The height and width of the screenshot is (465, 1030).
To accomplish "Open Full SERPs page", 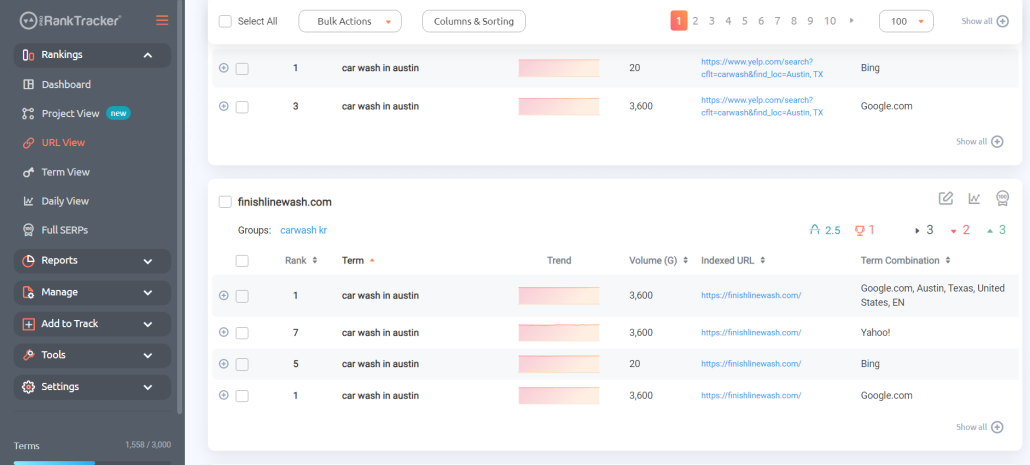I will [x=64, y=230].
